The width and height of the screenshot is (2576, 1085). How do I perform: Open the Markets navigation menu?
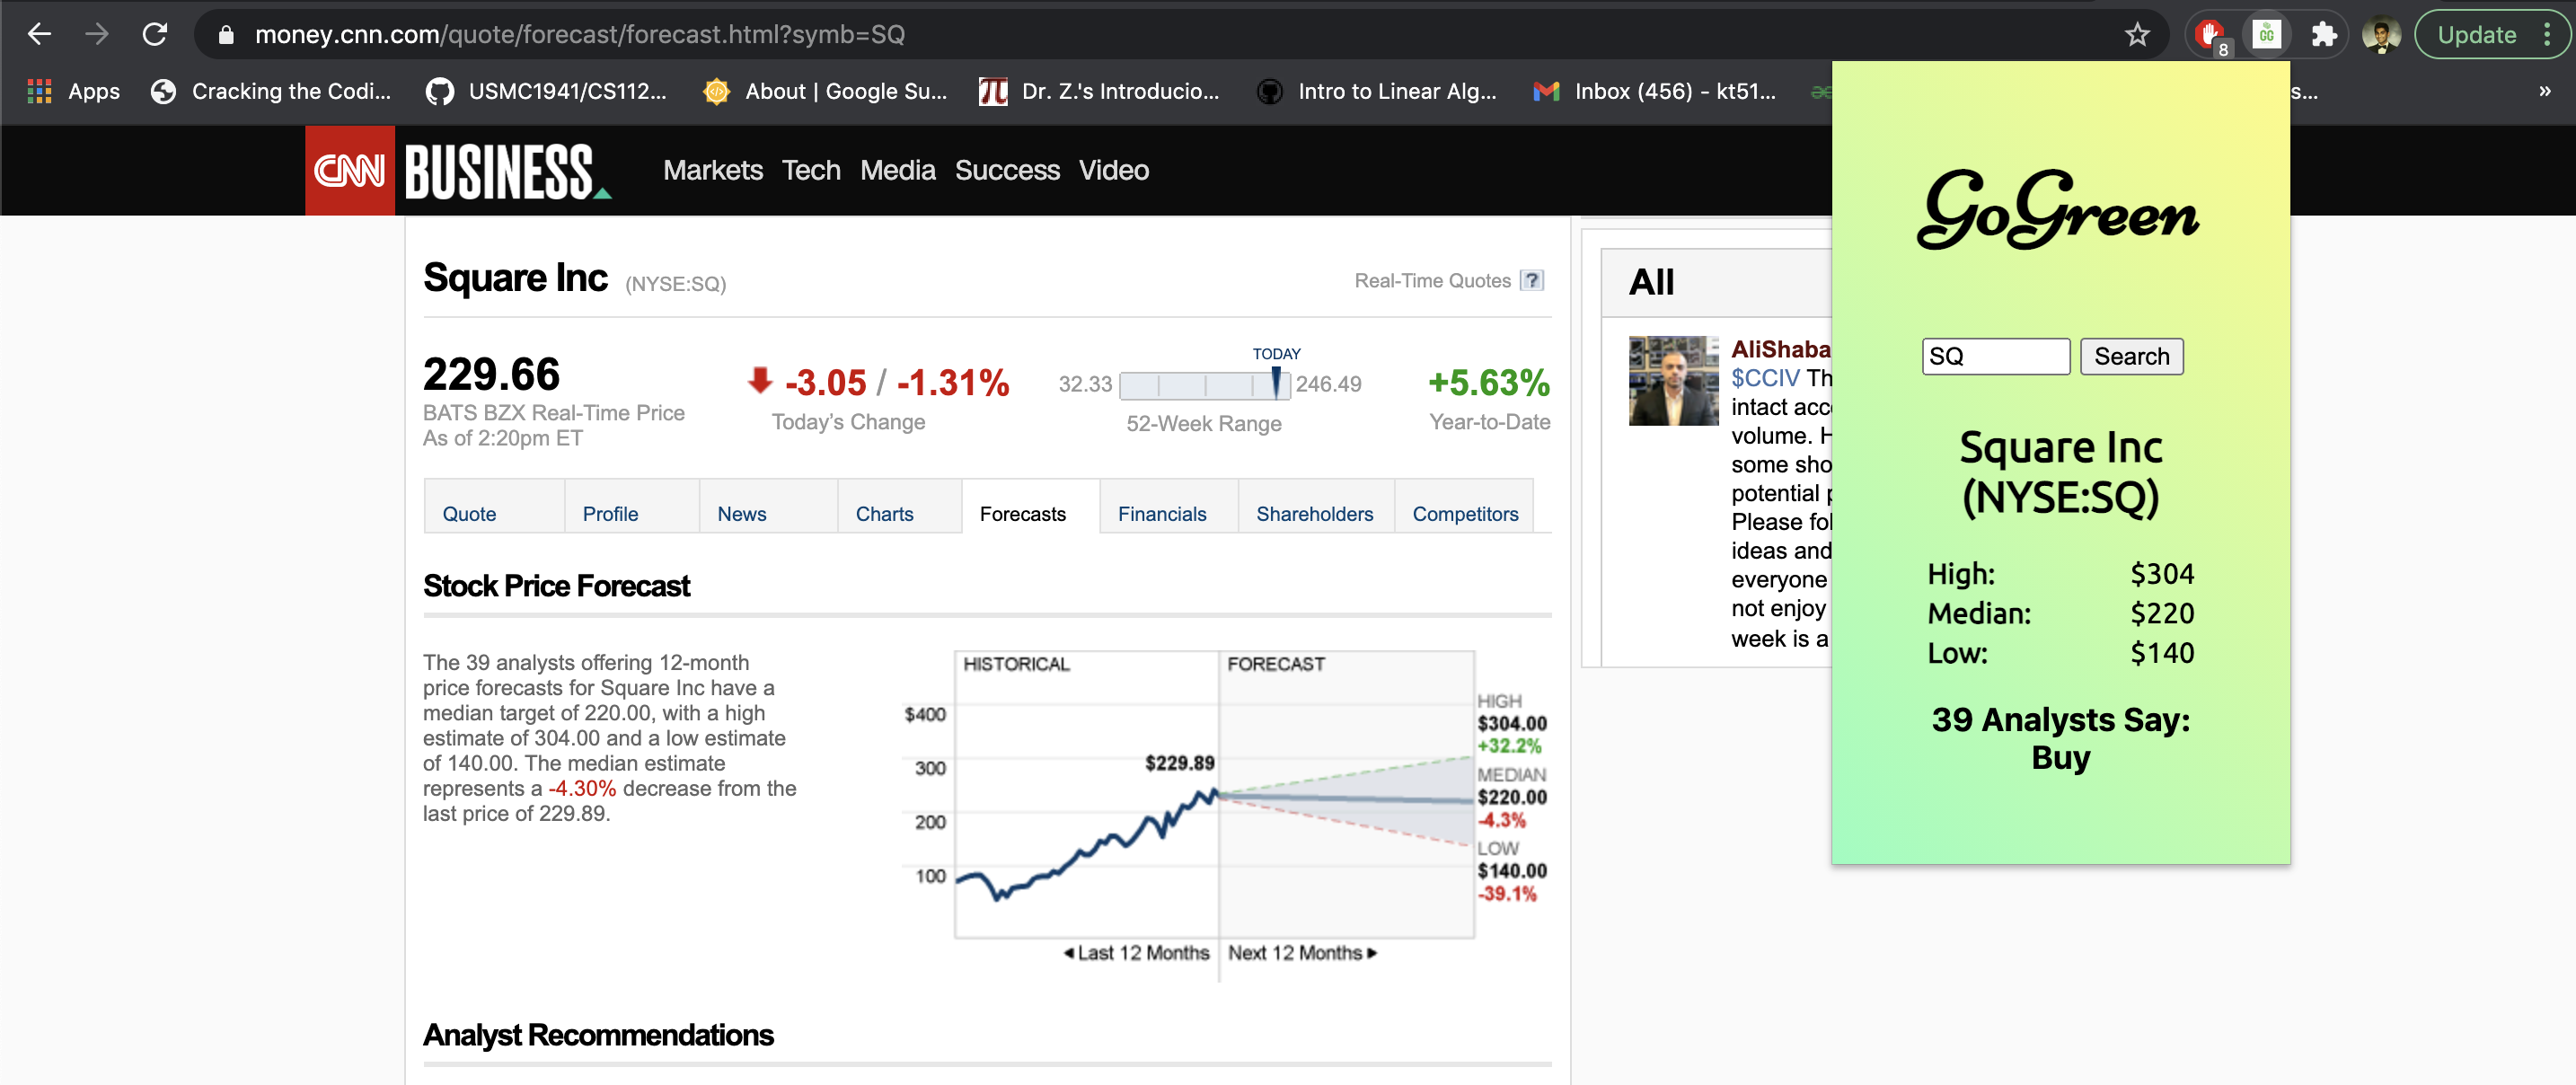[x=712, y=171]
